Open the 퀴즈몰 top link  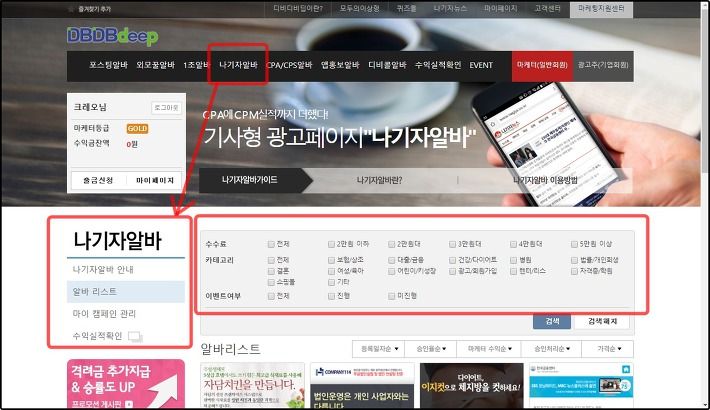(x=406, y=9)
